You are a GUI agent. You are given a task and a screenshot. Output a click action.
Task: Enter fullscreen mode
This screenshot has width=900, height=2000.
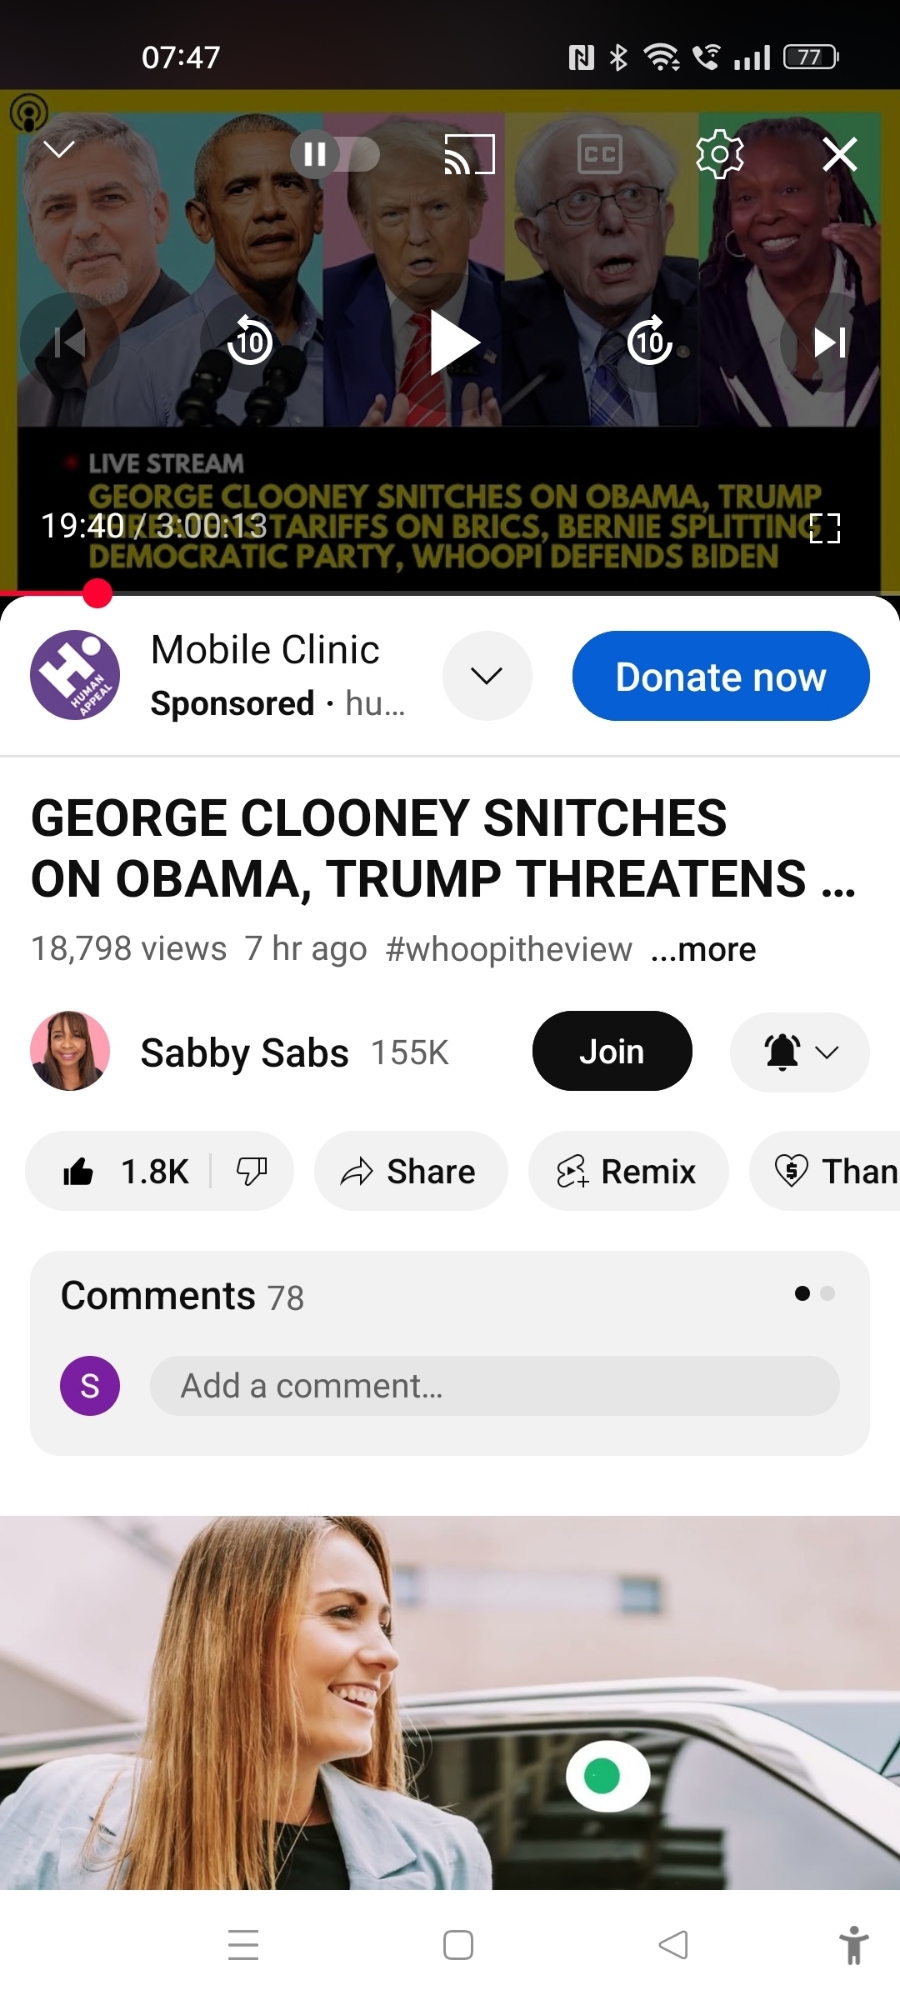(824, 528)
